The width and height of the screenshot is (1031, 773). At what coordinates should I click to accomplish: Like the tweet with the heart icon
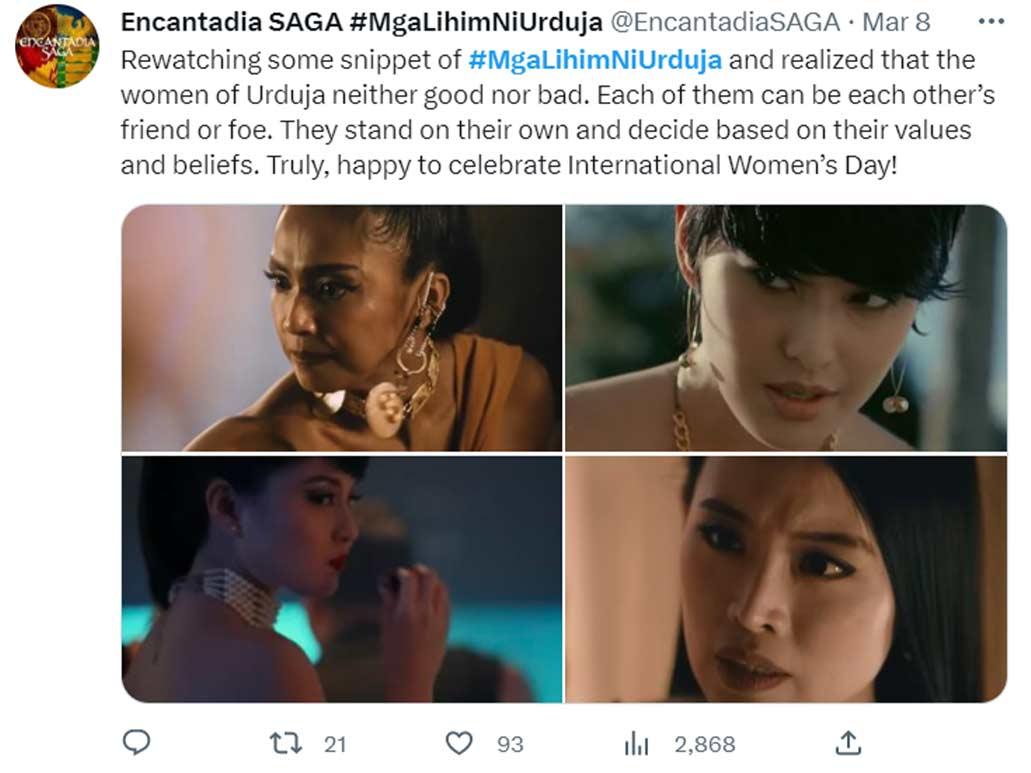458,743
